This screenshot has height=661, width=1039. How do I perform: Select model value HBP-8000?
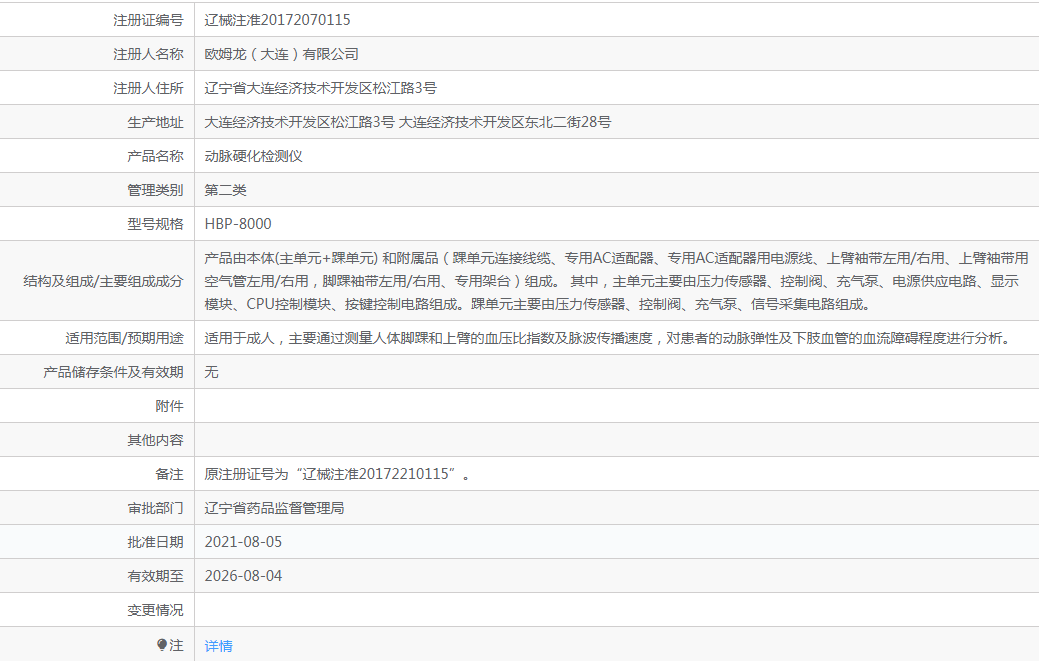pos(238,224)
